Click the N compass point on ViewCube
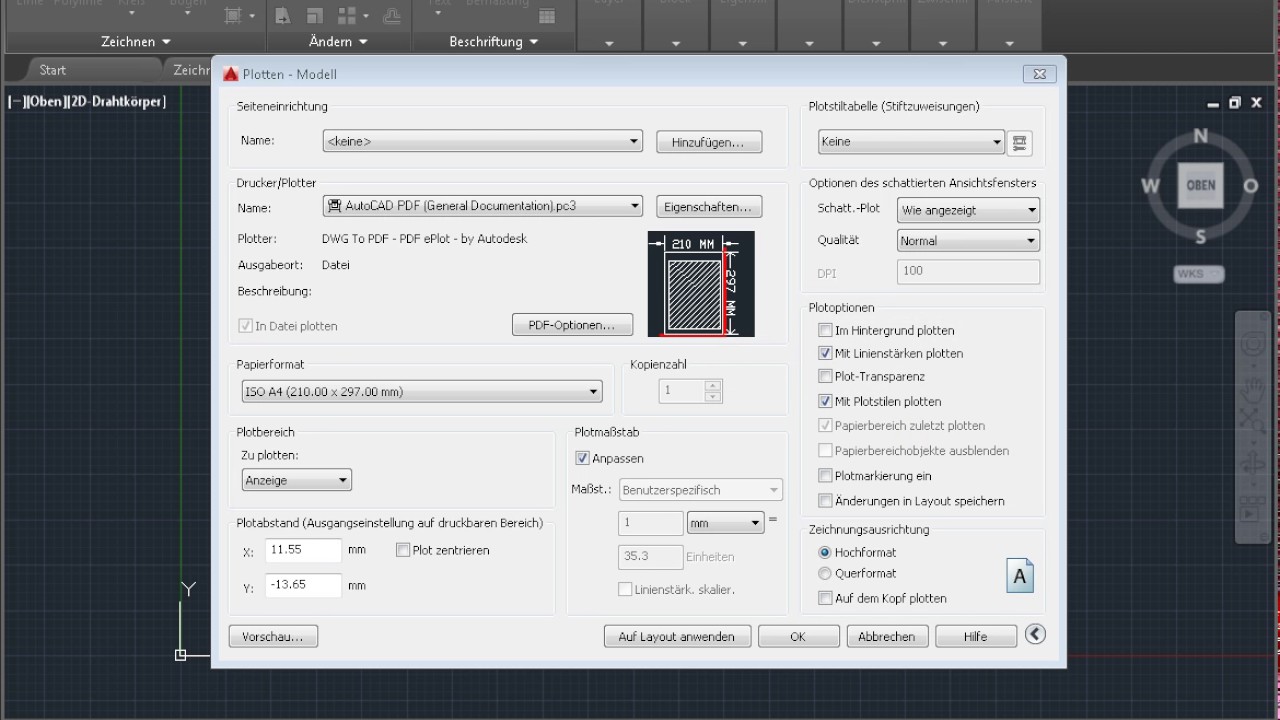 (1201, 136)
